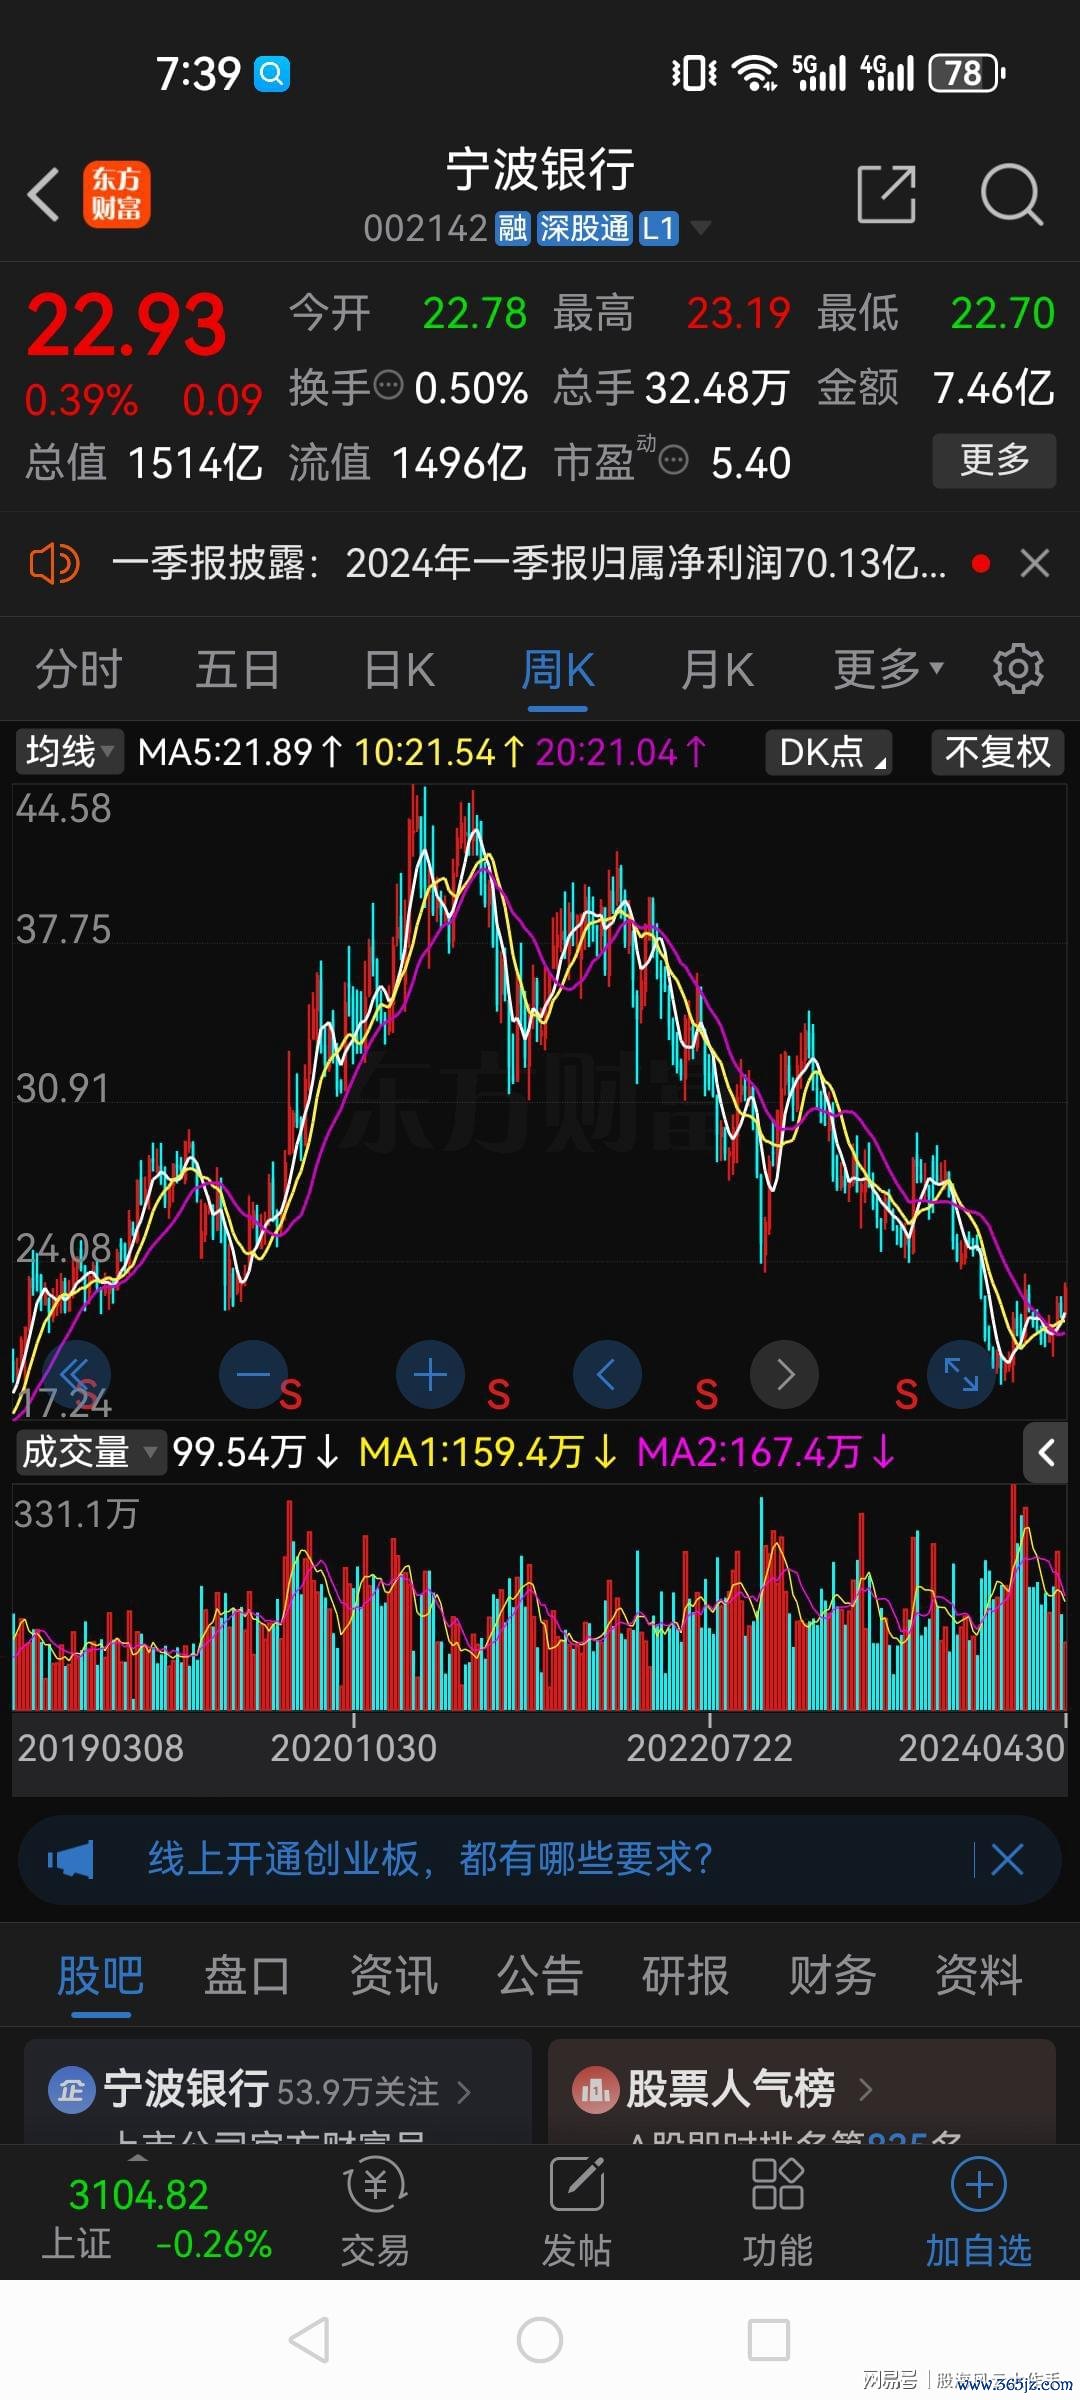Tap the 市盈 info icon
Viewport: 1080px width, 2400px height.
(x=674, y=461)
